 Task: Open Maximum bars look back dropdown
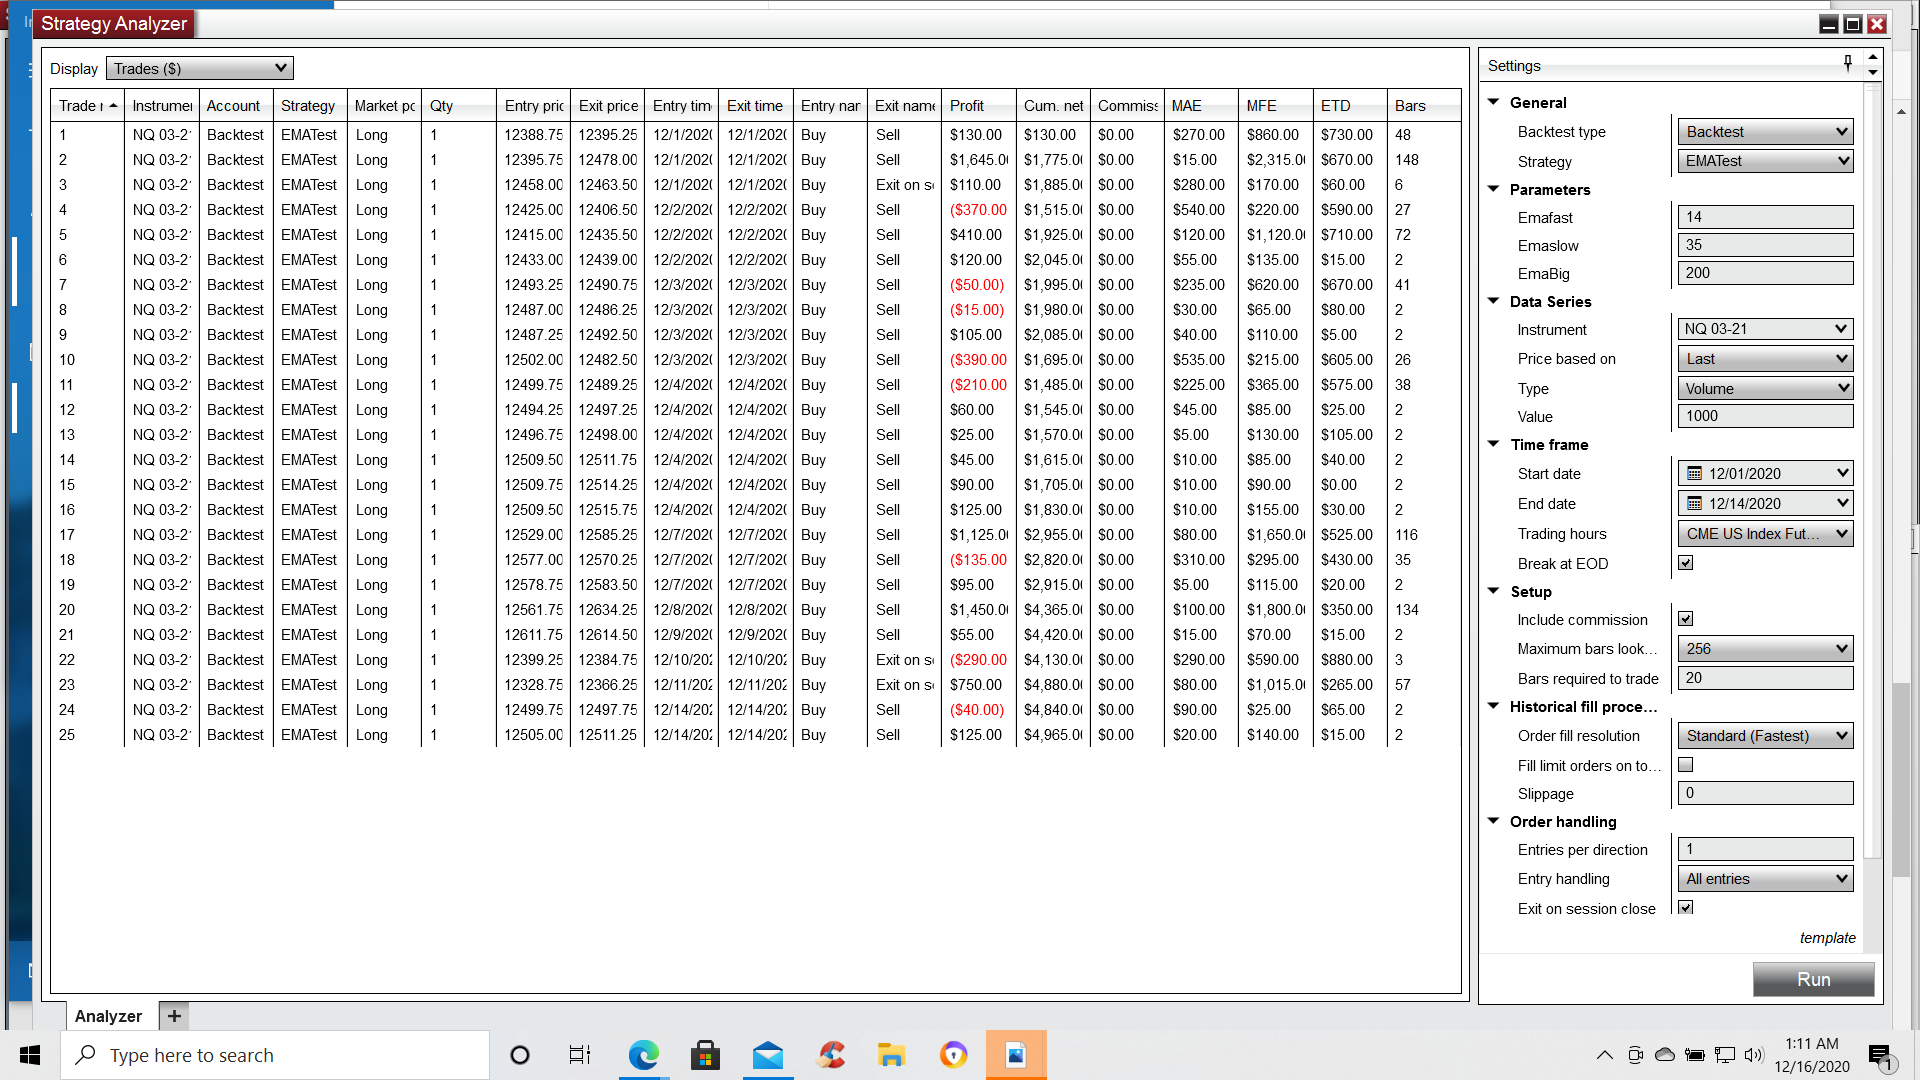1765,649
